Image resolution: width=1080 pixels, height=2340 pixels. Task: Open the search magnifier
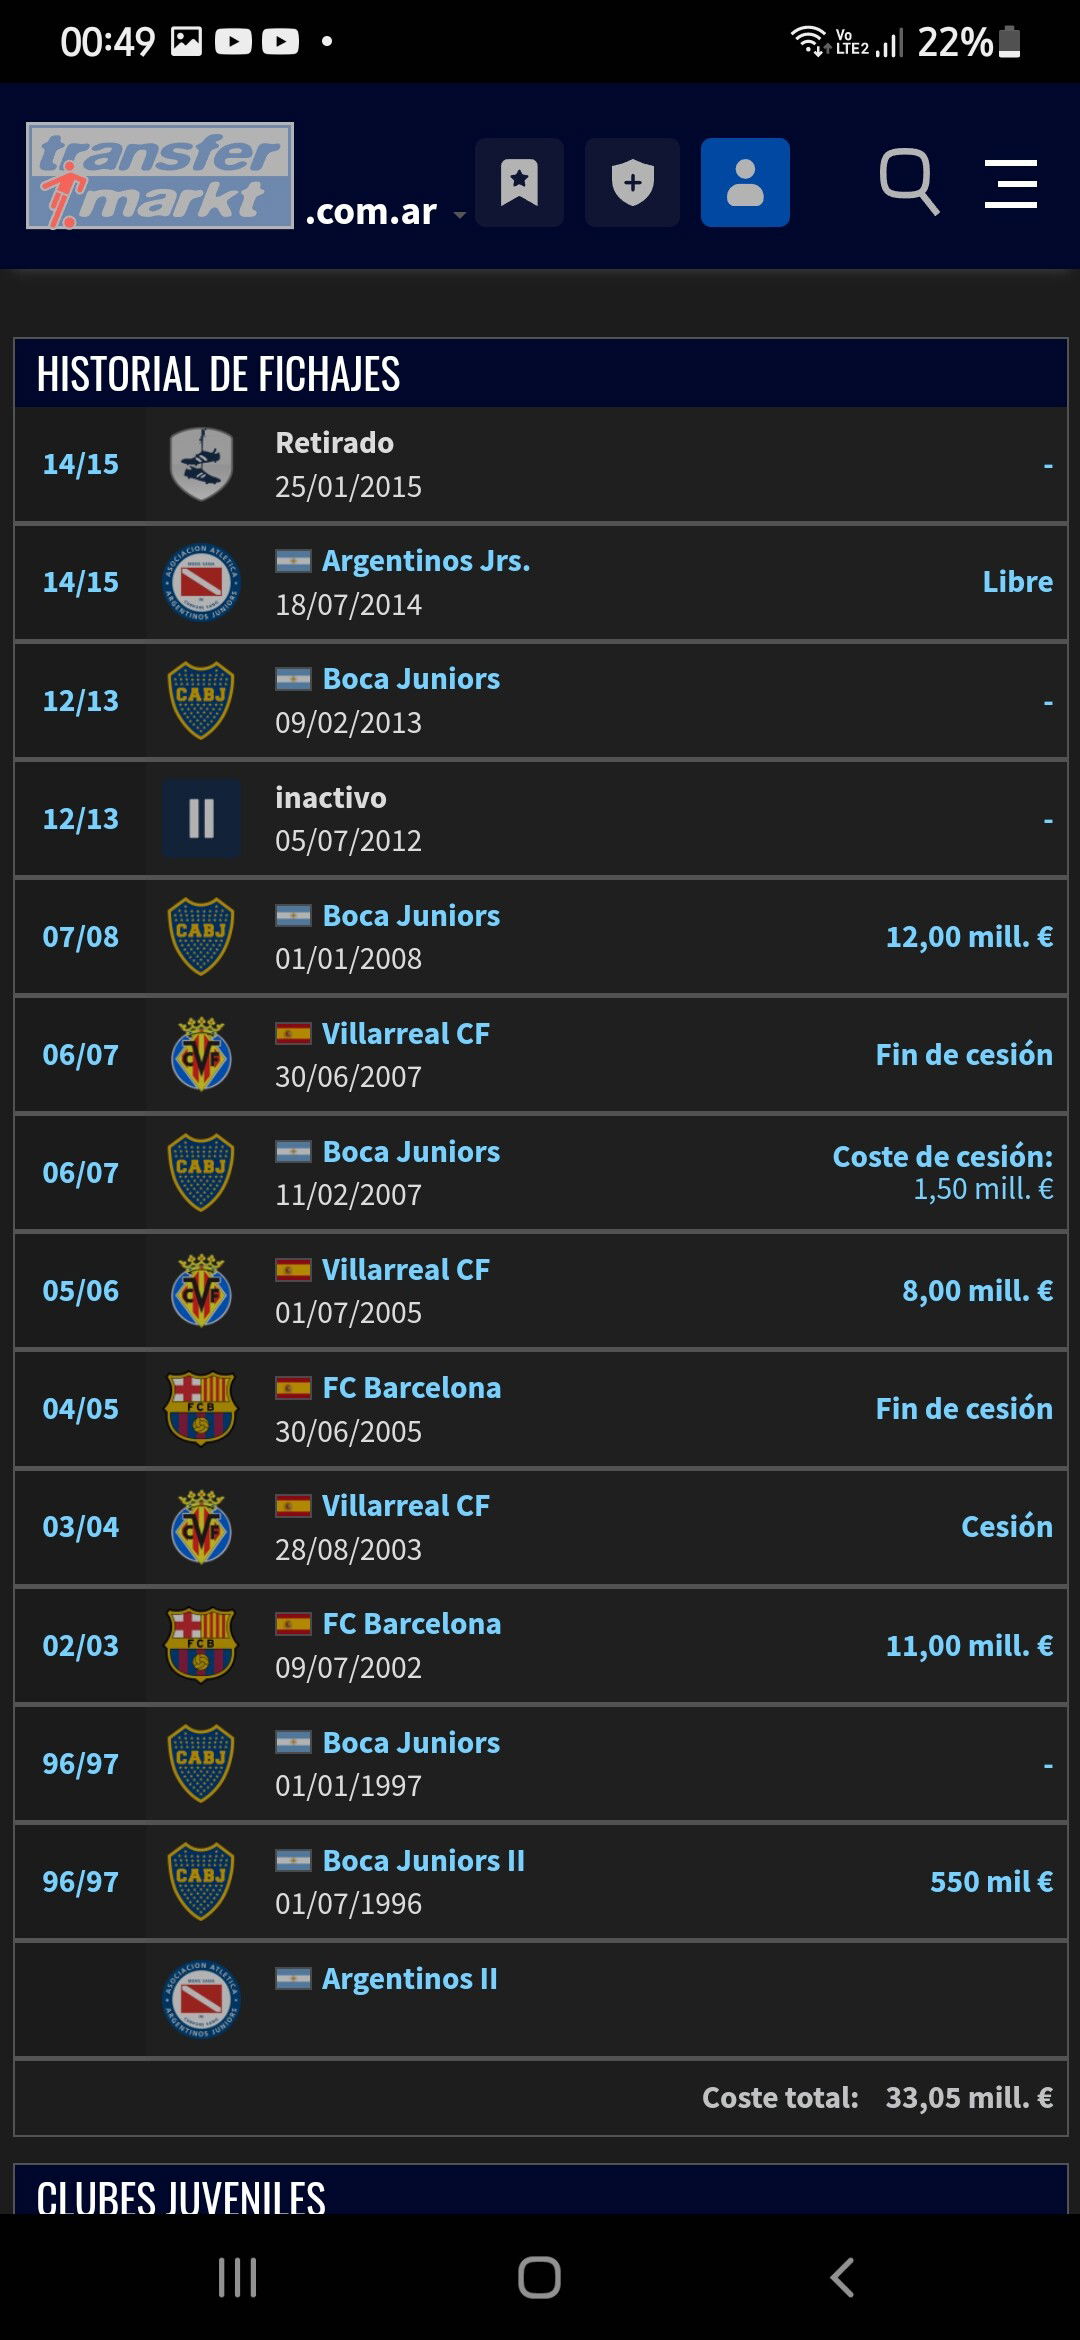point(908,182)
